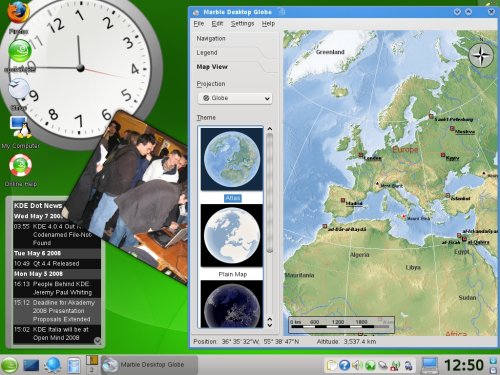Click the 'Europe' label on the map
The image size is (500, 375).
pyautogui.click(x=405, y=150)
